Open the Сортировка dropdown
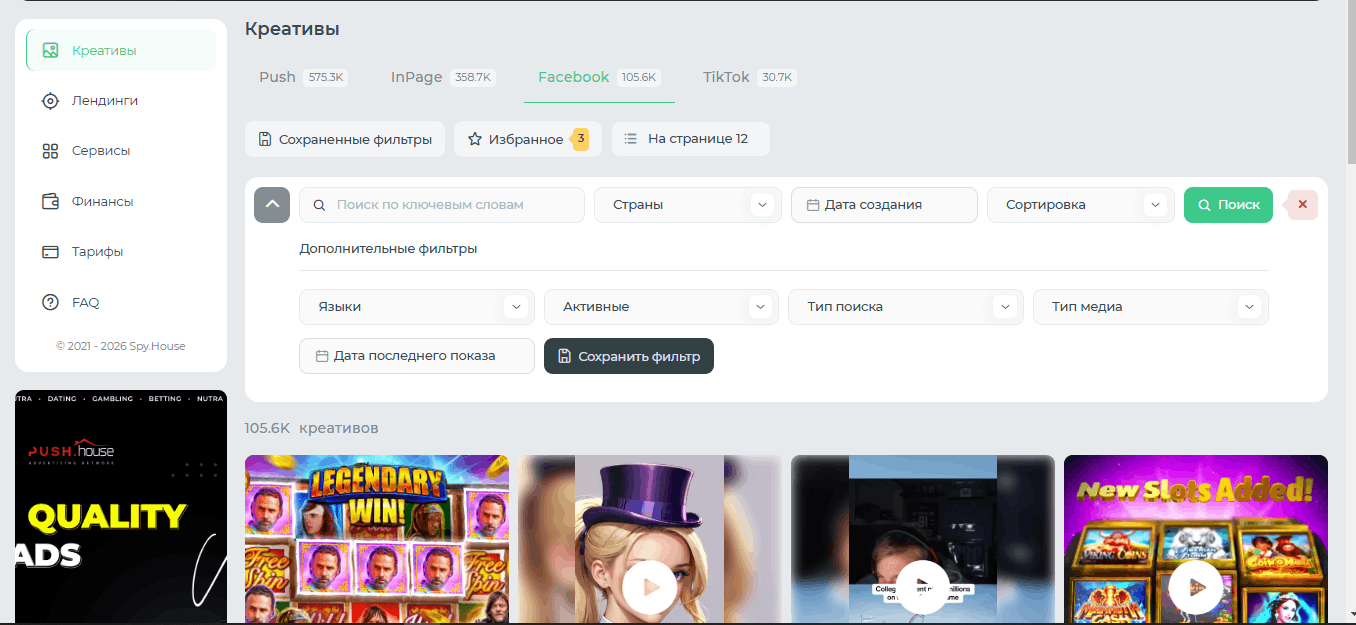The width and height of the screenshot is (1356, 625). point(1155,205)
